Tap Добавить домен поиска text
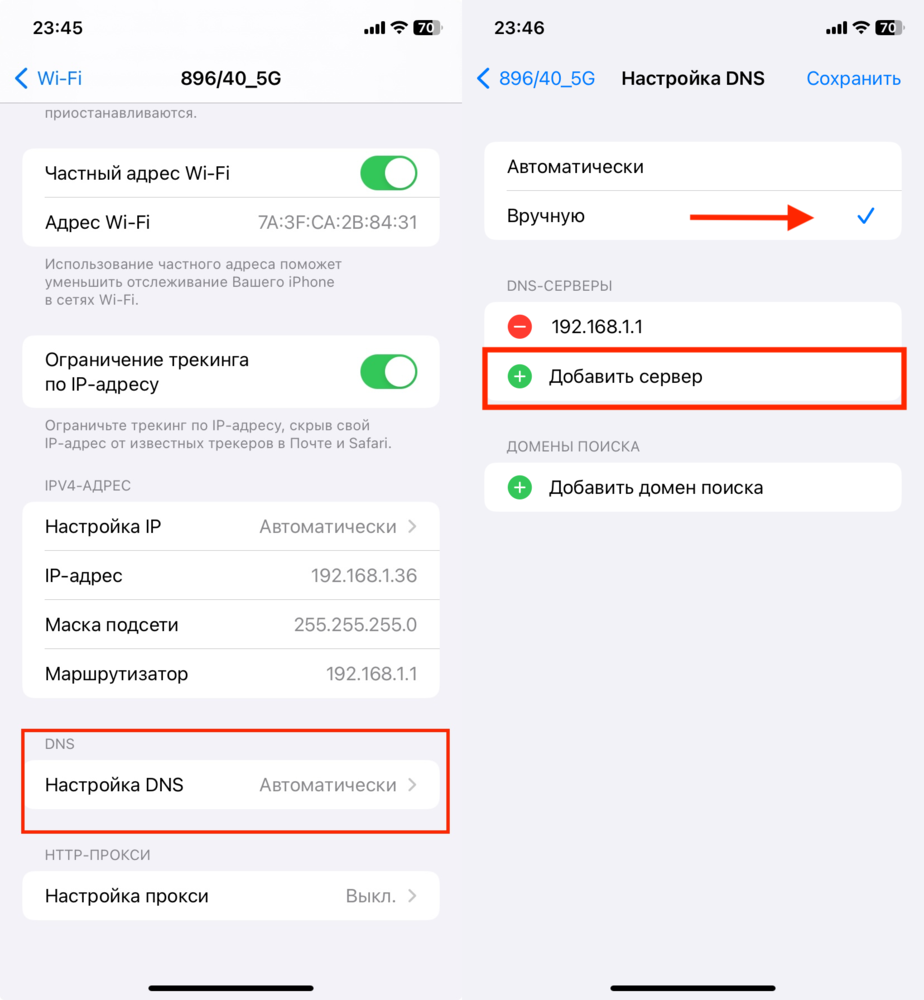Image resolution: width=924 pixels, height=1000 pixels. pos(656,487)
